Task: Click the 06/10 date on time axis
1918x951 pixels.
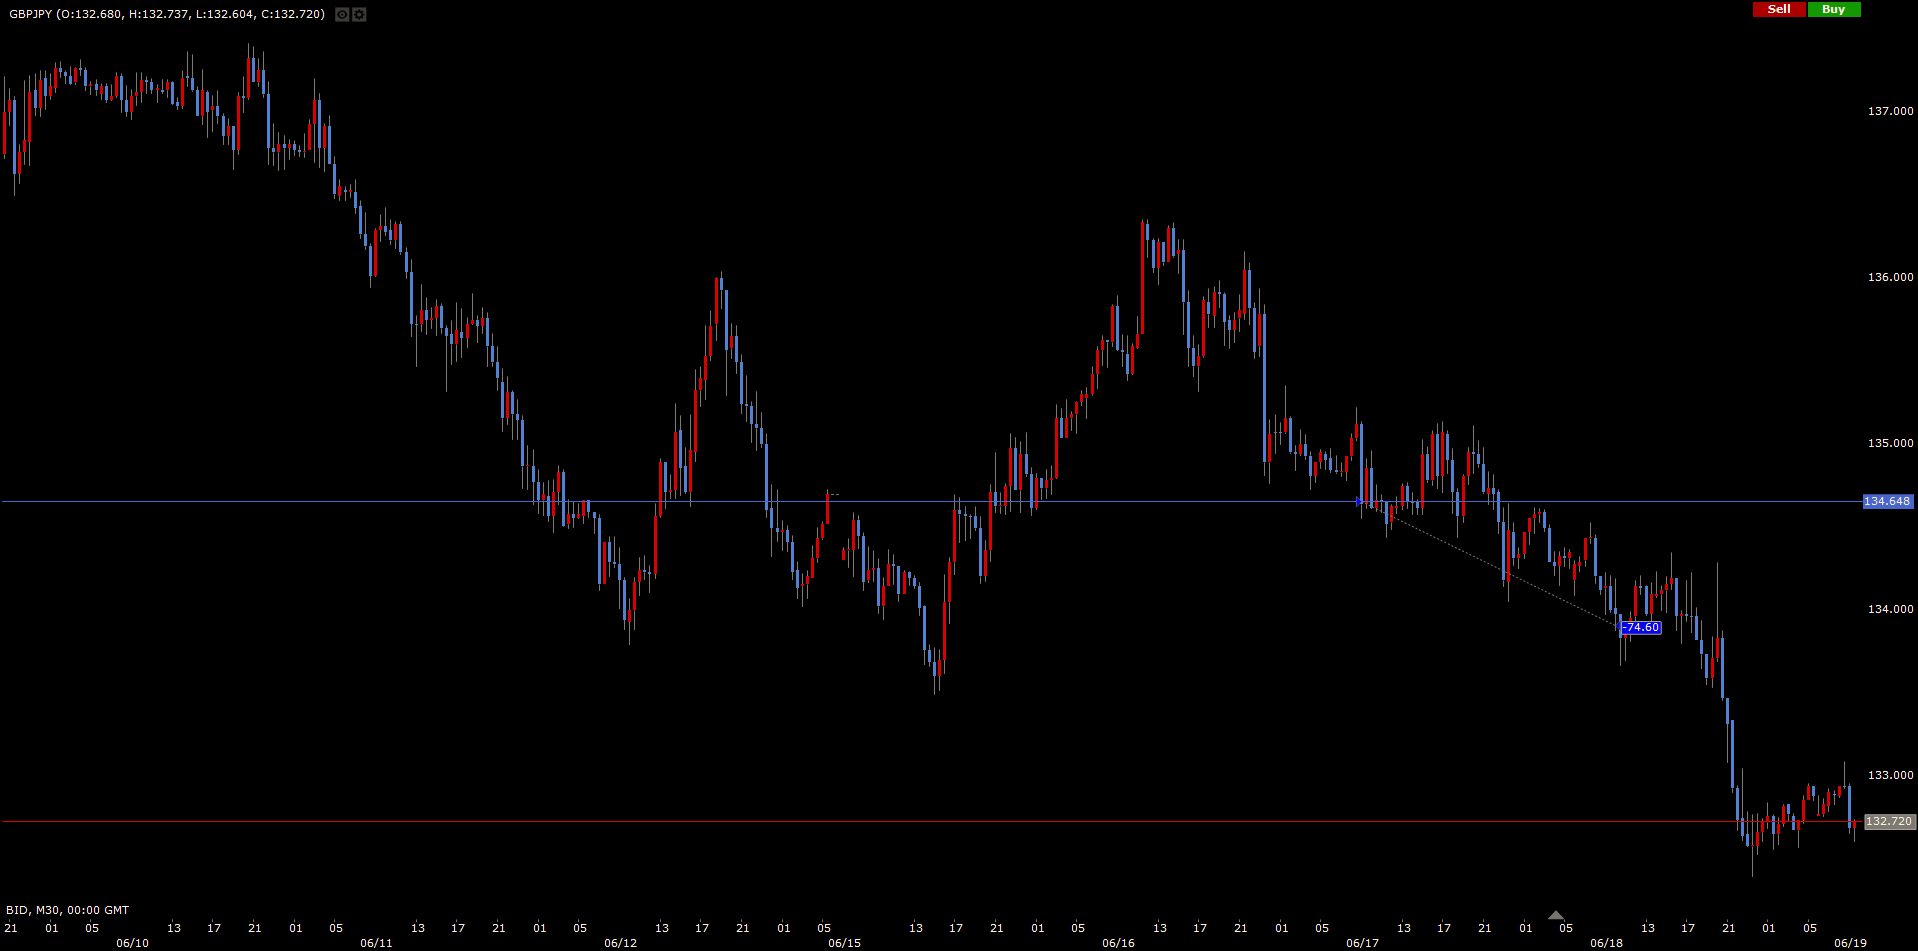Action: point(132,943)
